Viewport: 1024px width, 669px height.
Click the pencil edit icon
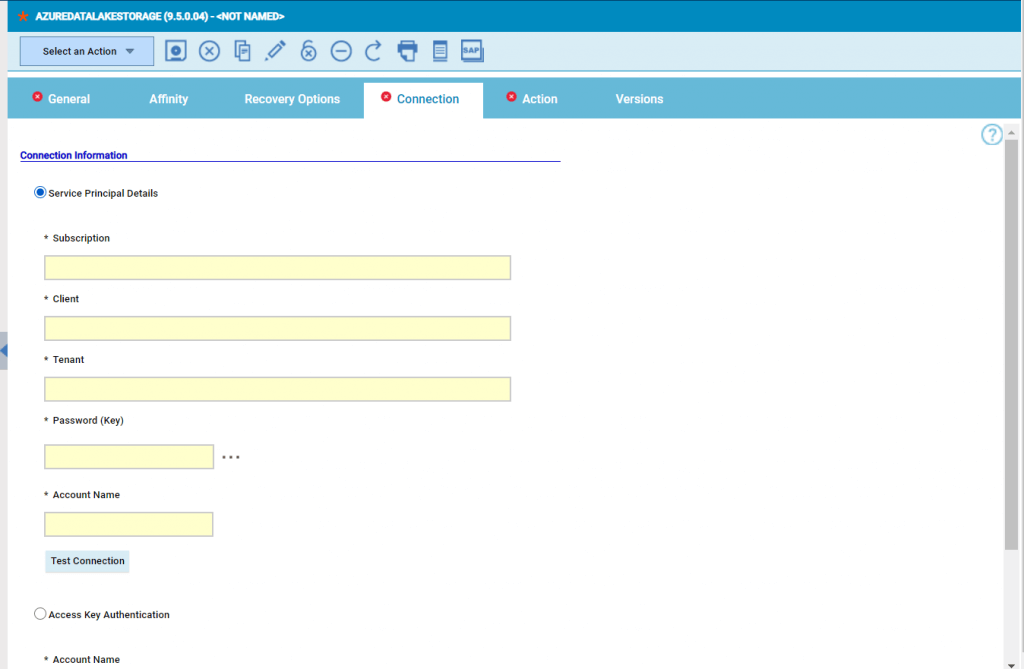275,51
